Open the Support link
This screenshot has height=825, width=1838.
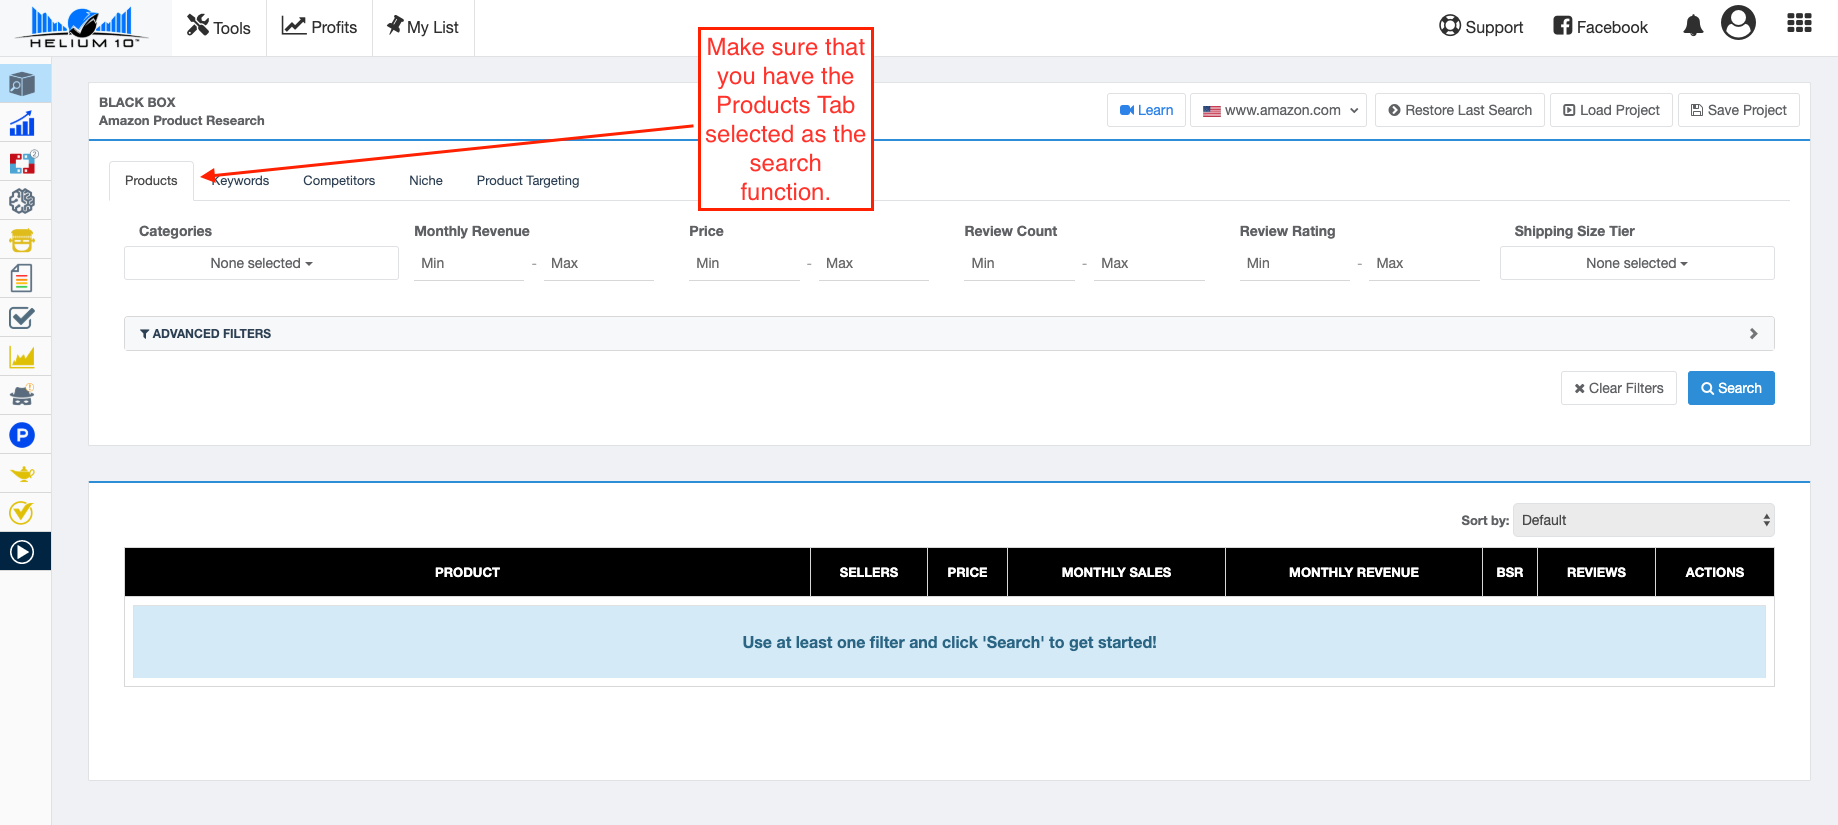click(1481, 27)
